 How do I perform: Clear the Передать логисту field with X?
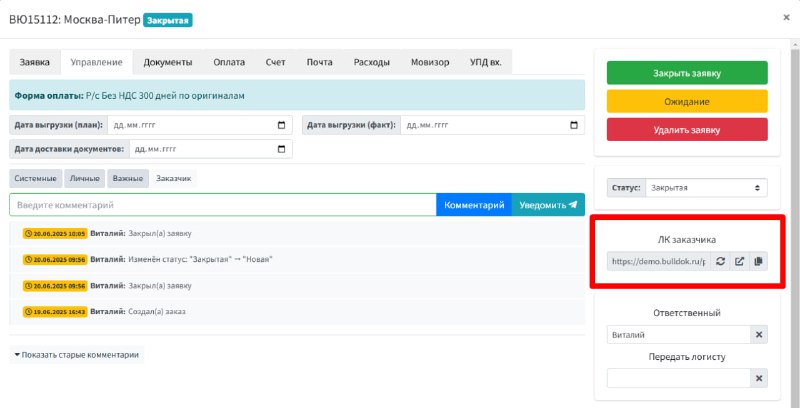tap(759, 378)
